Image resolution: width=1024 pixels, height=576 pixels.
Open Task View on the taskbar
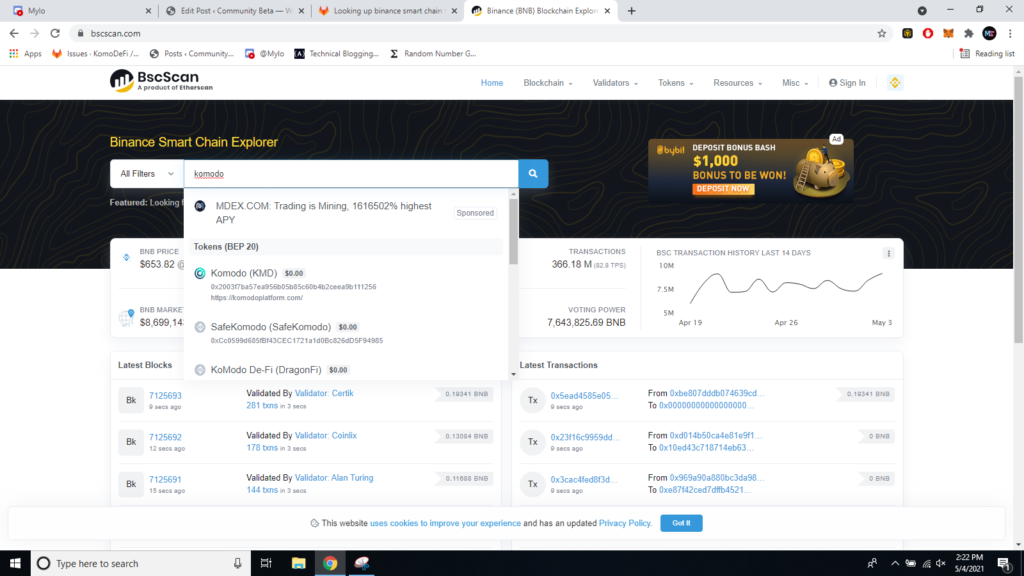266,563
